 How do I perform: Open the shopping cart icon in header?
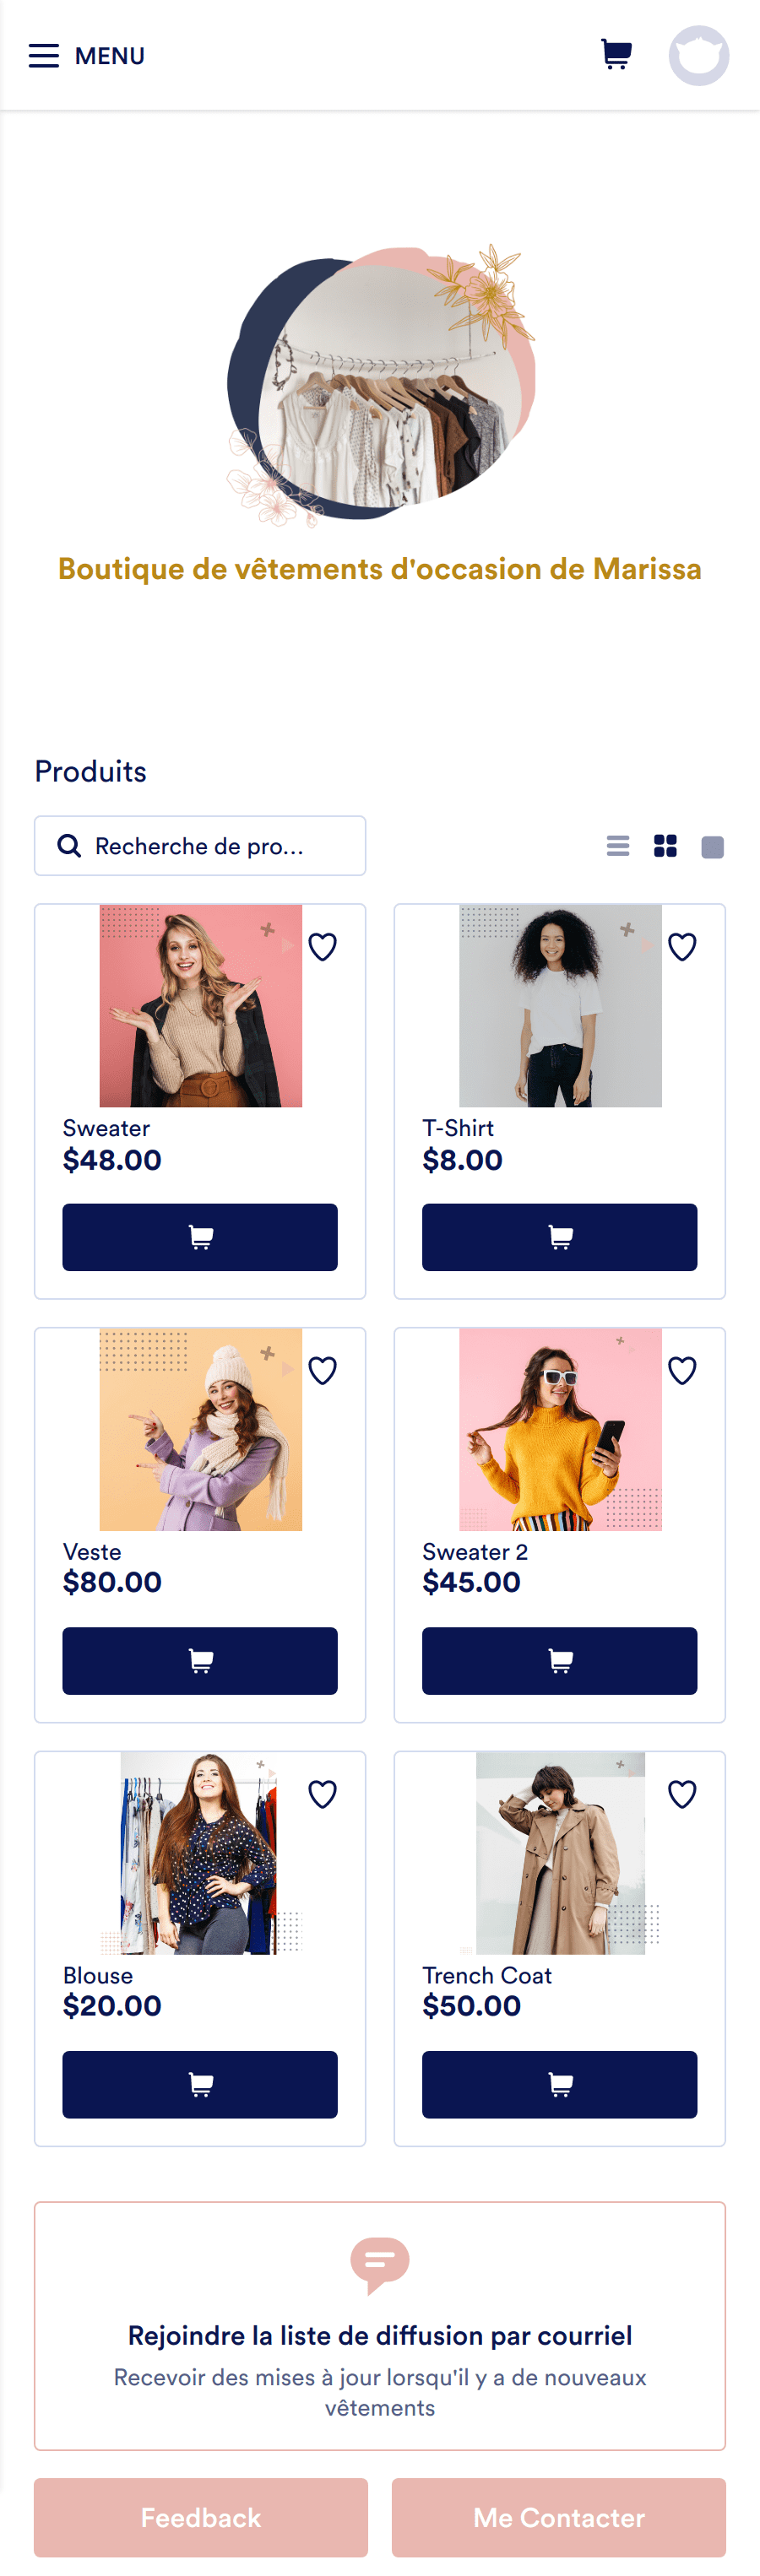coord(616,54)
